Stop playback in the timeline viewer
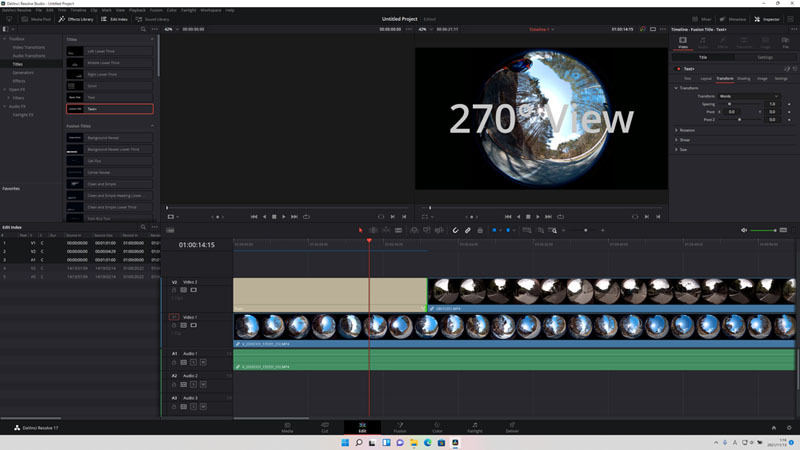Viewport: 800px width, 450px height. point(528,217)
